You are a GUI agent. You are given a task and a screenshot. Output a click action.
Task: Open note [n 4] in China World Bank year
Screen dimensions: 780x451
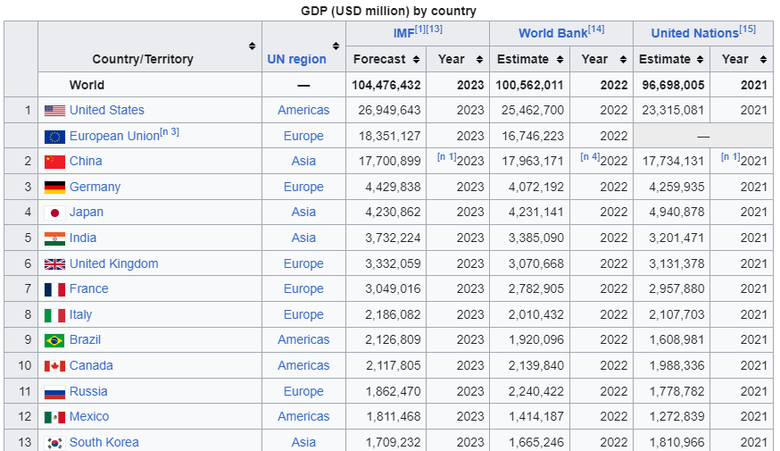pos(590,157)
